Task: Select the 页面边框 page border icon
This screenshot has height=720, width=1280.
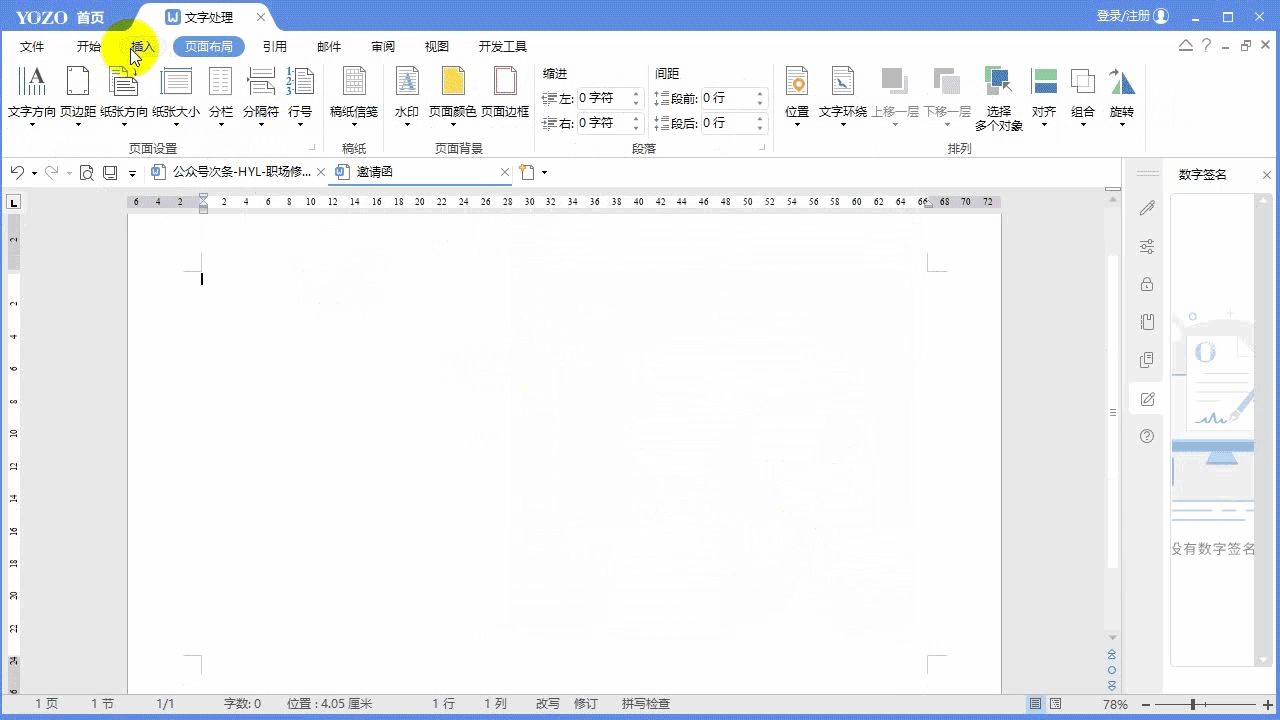Action: 505,82
